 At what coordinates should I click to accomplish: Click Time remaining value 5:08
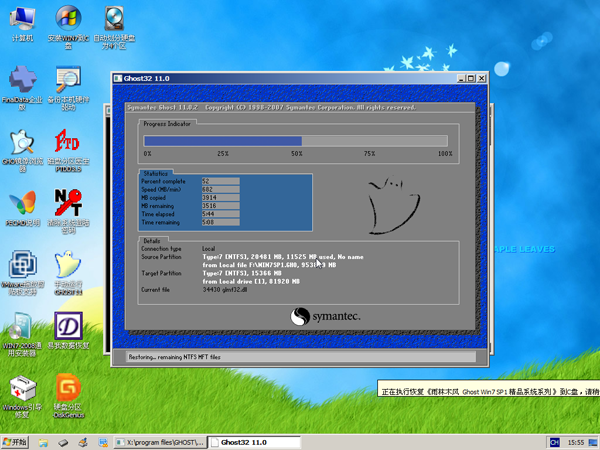(221, 222)
